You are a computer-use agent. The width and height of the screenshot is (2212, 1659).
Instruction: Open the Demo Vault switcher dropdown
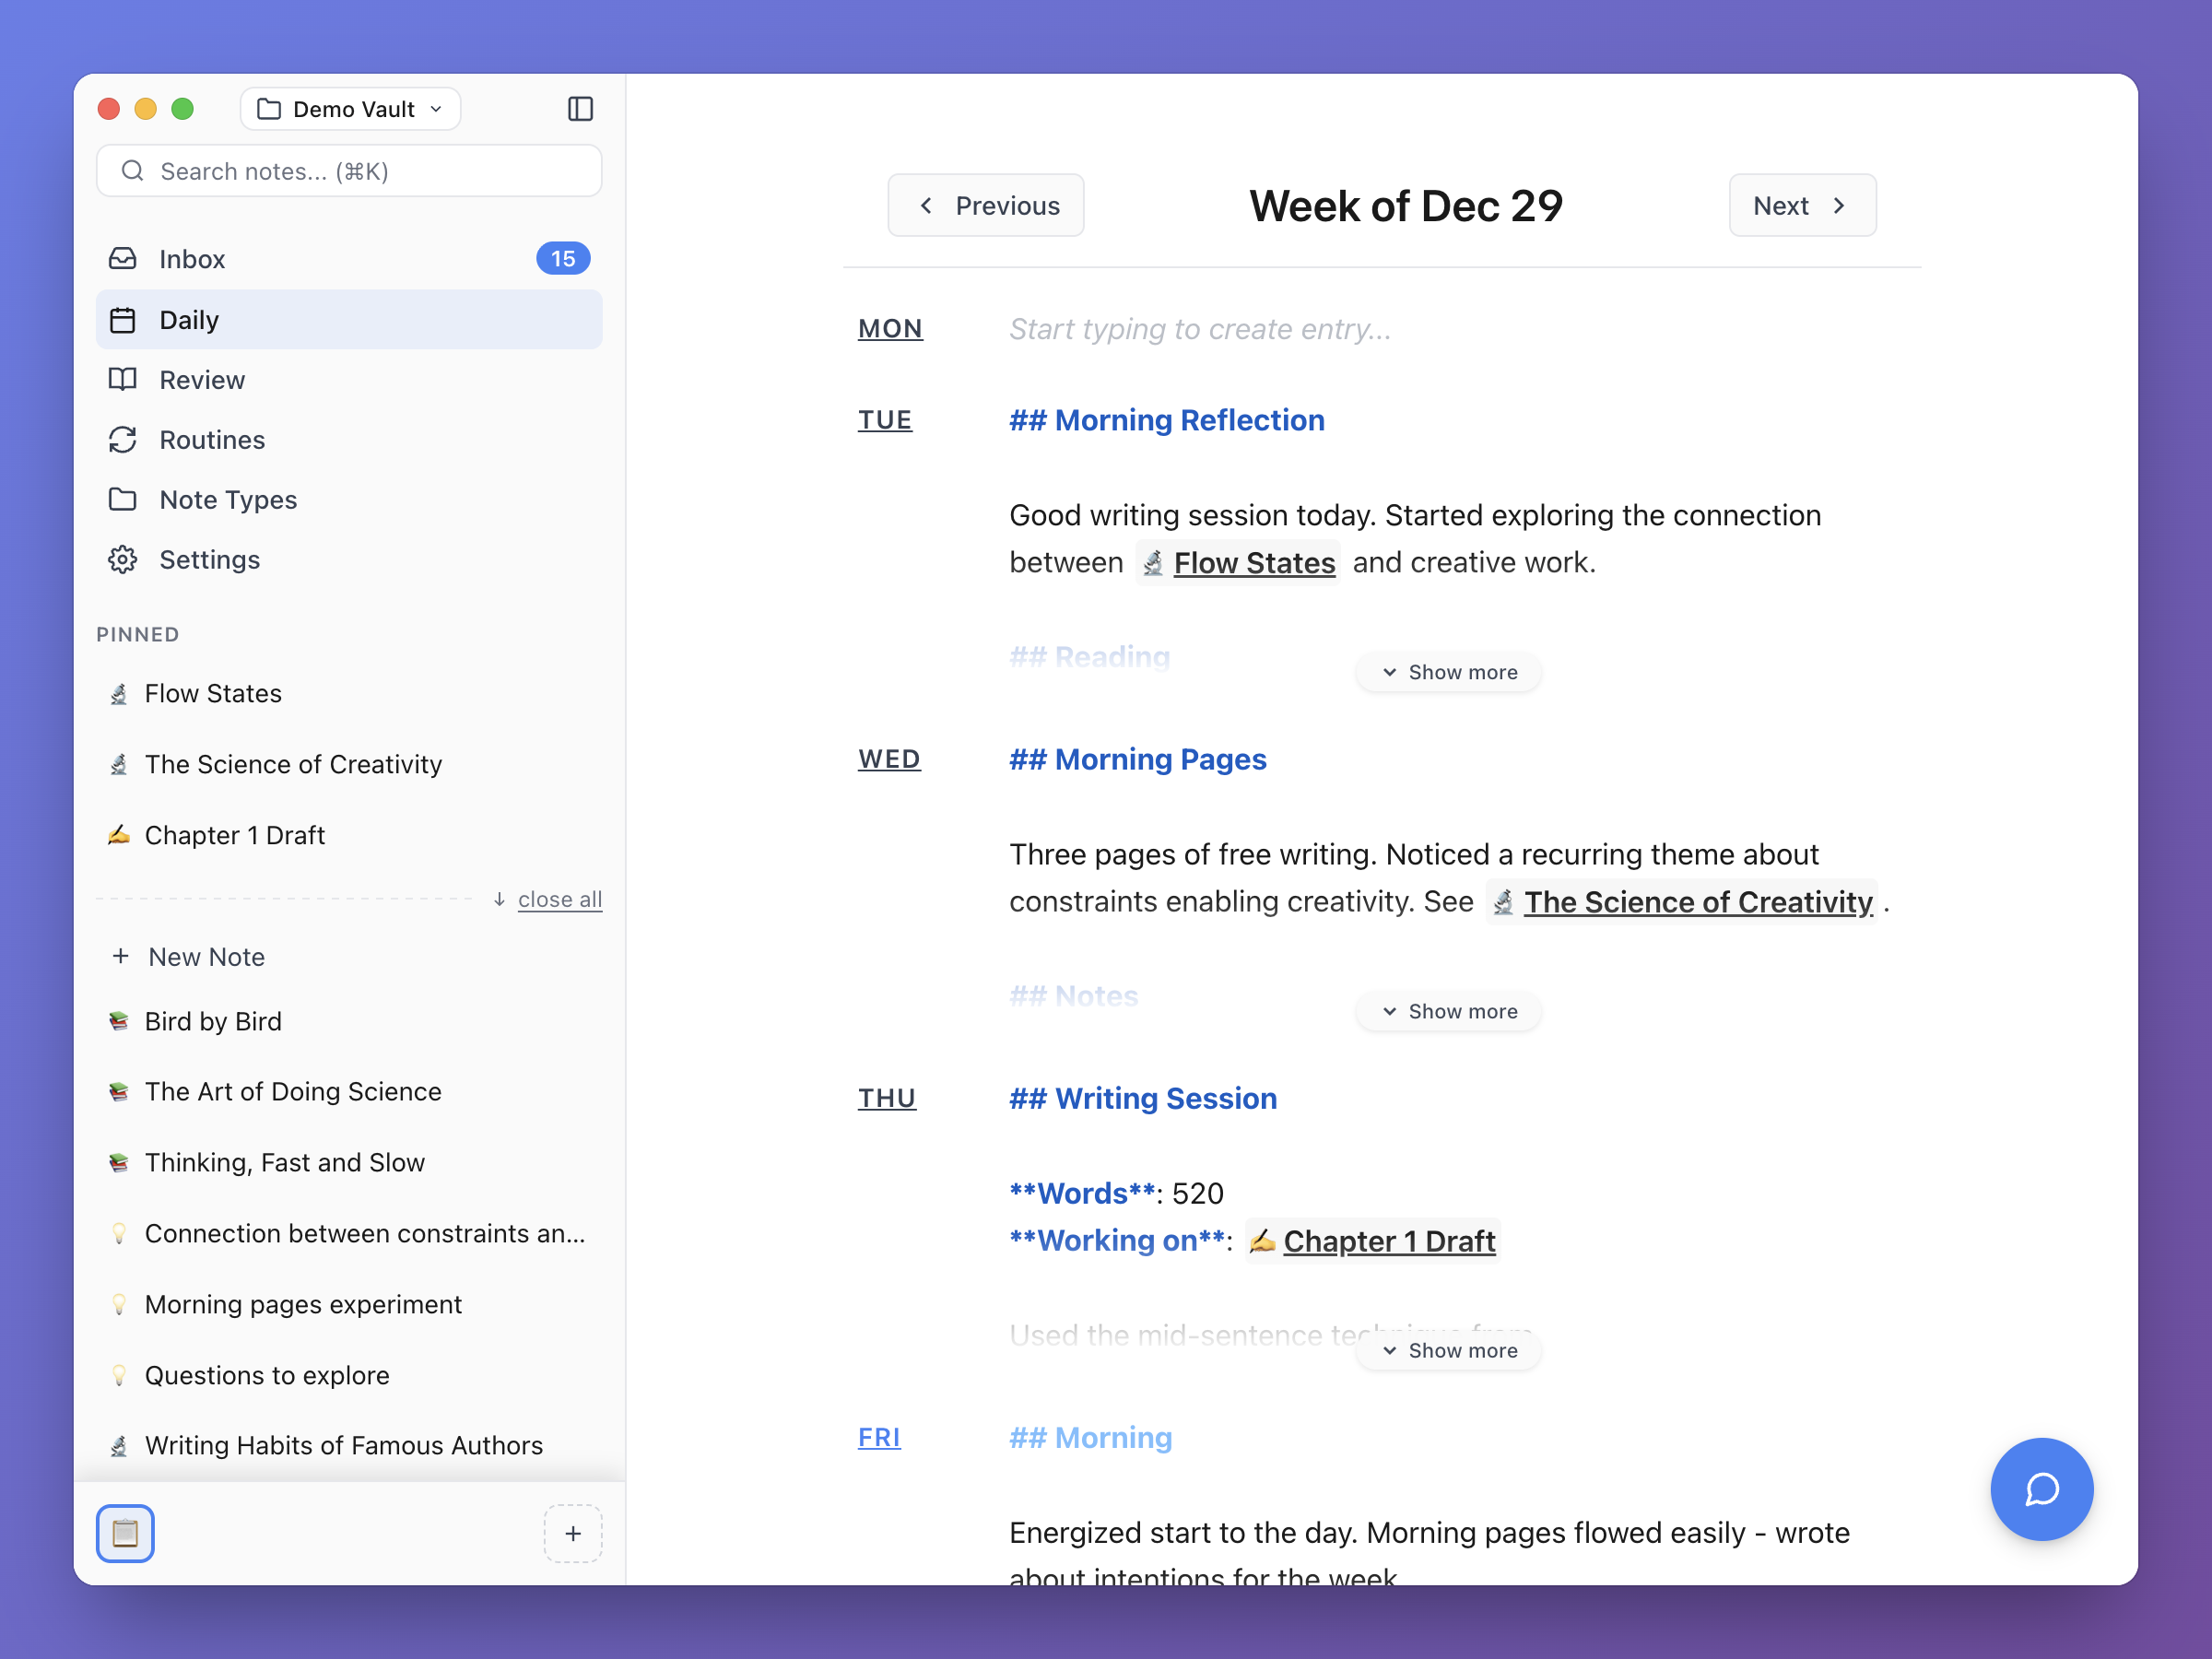coord(350,109)
